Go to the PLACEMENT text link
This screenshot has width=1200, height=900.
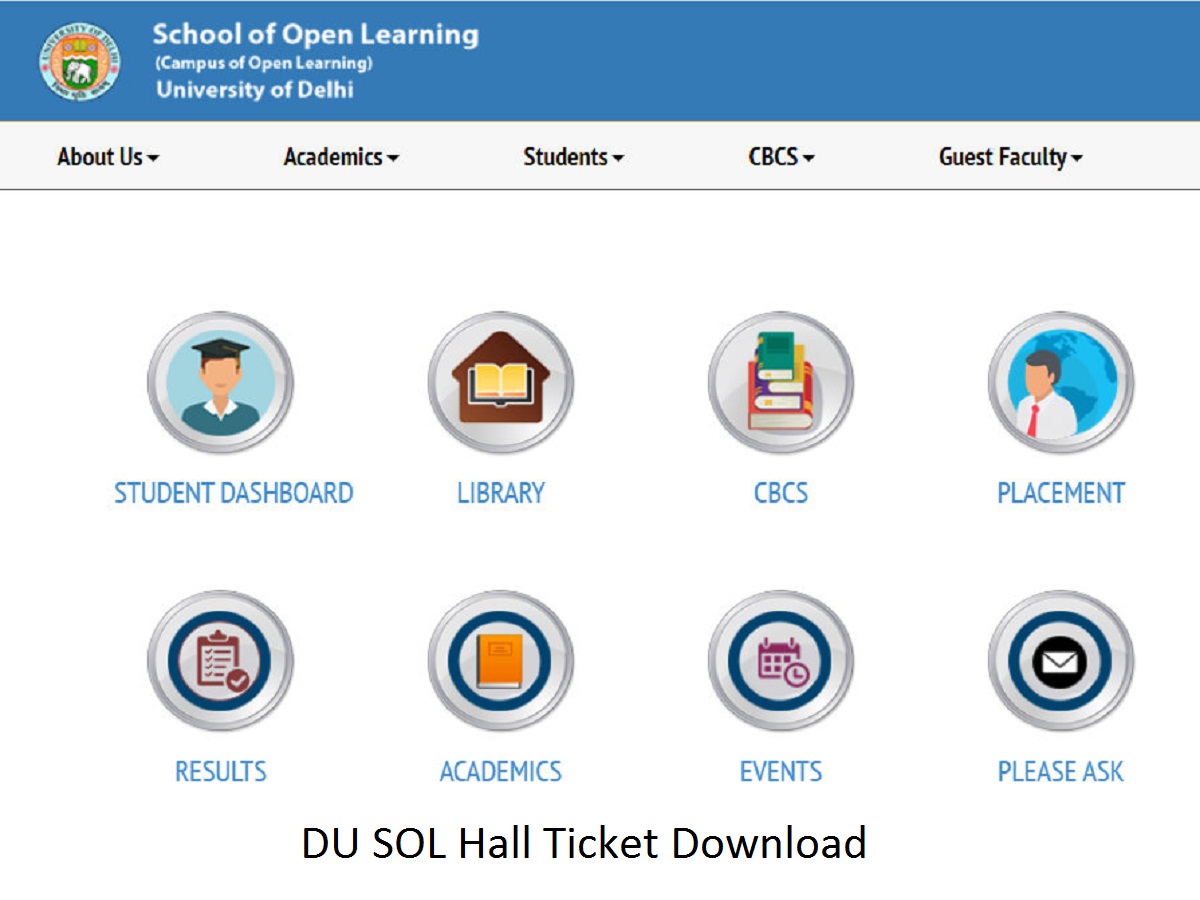click(x=1061, y=493)
